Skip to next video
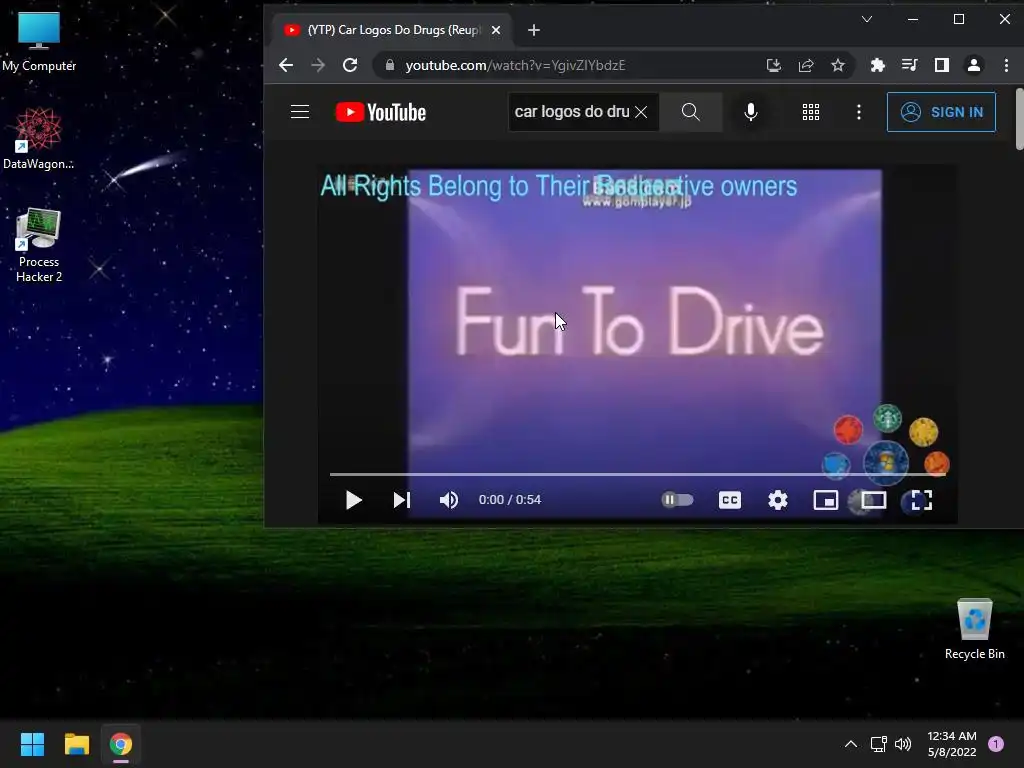 tap(402, 500)
